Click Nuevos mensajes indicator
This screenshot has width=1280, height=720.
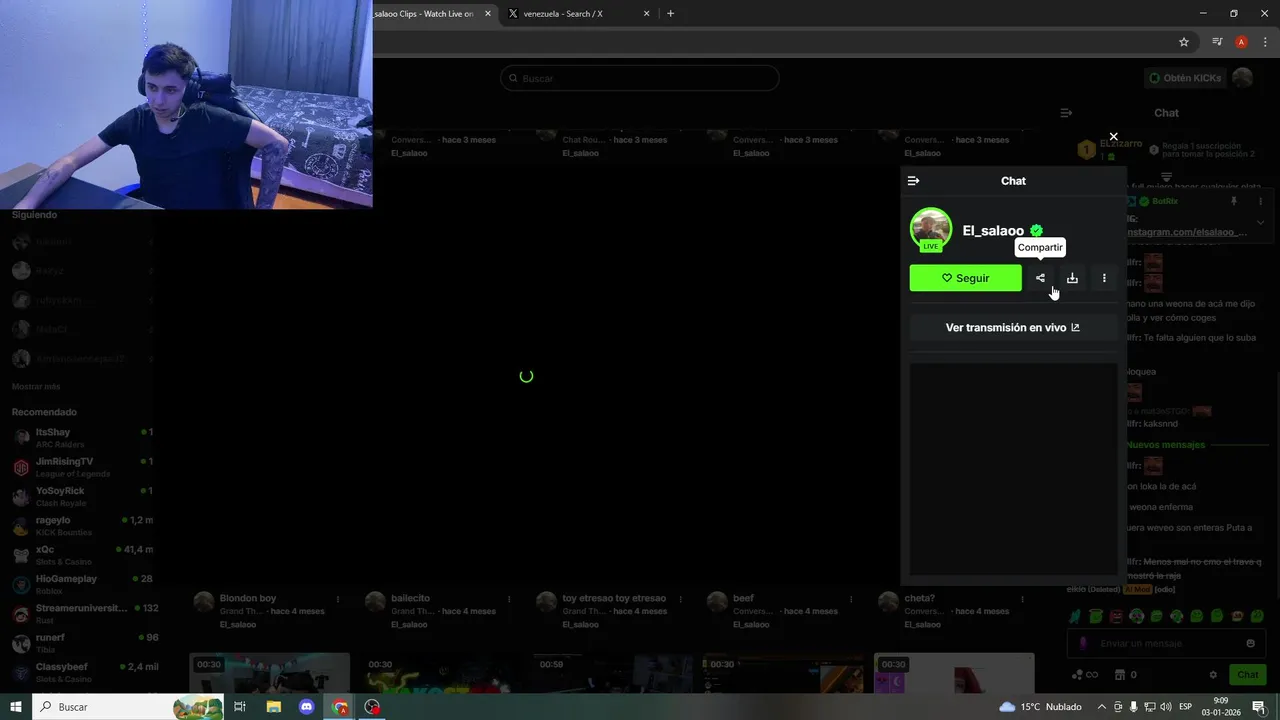1166,445
